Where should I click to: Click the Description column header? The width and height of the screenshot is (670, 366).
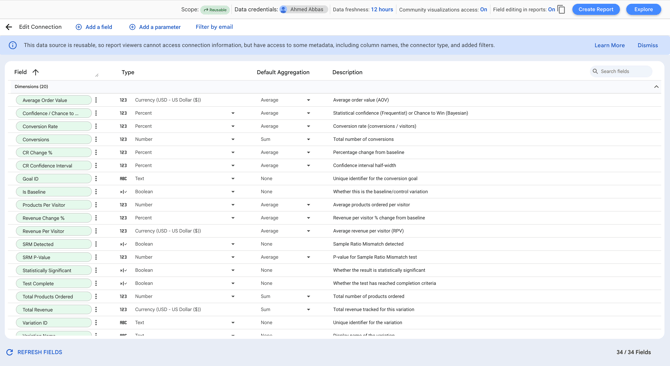(347, 72)
